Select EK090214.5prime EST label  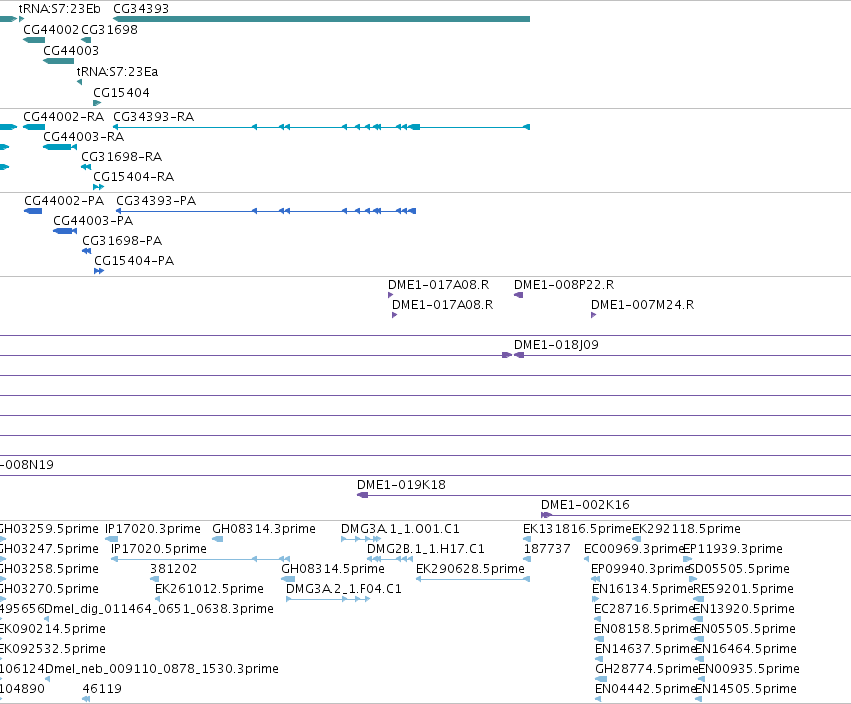point(53,630)
